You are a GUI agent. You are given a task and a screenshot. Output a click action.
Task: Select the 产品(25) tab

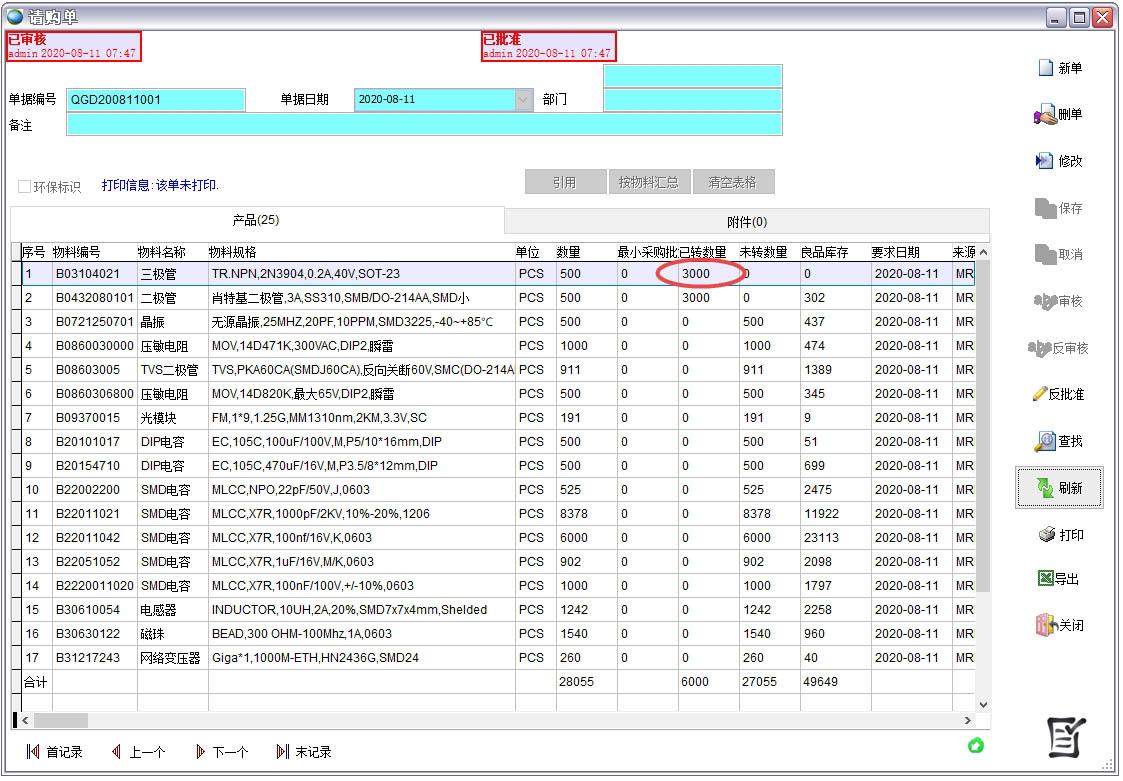click(x=256, y=220)
